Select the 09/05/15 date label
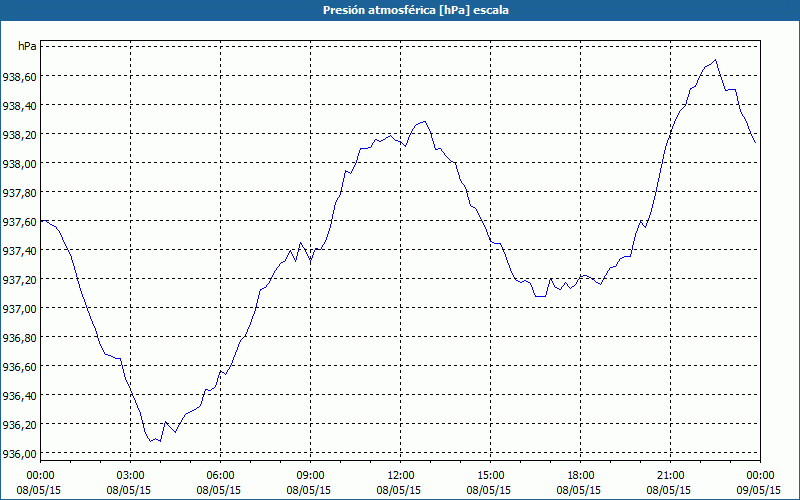This screenshot has width=800, height=500. (760, 490)
